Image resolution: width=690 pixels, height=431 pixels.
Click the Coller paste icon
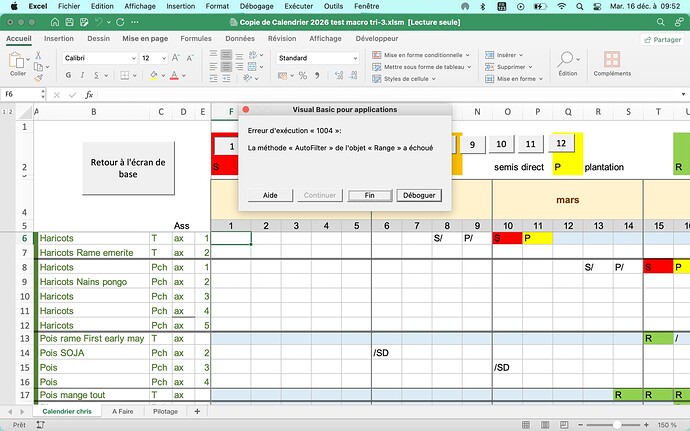pos(17,62)
